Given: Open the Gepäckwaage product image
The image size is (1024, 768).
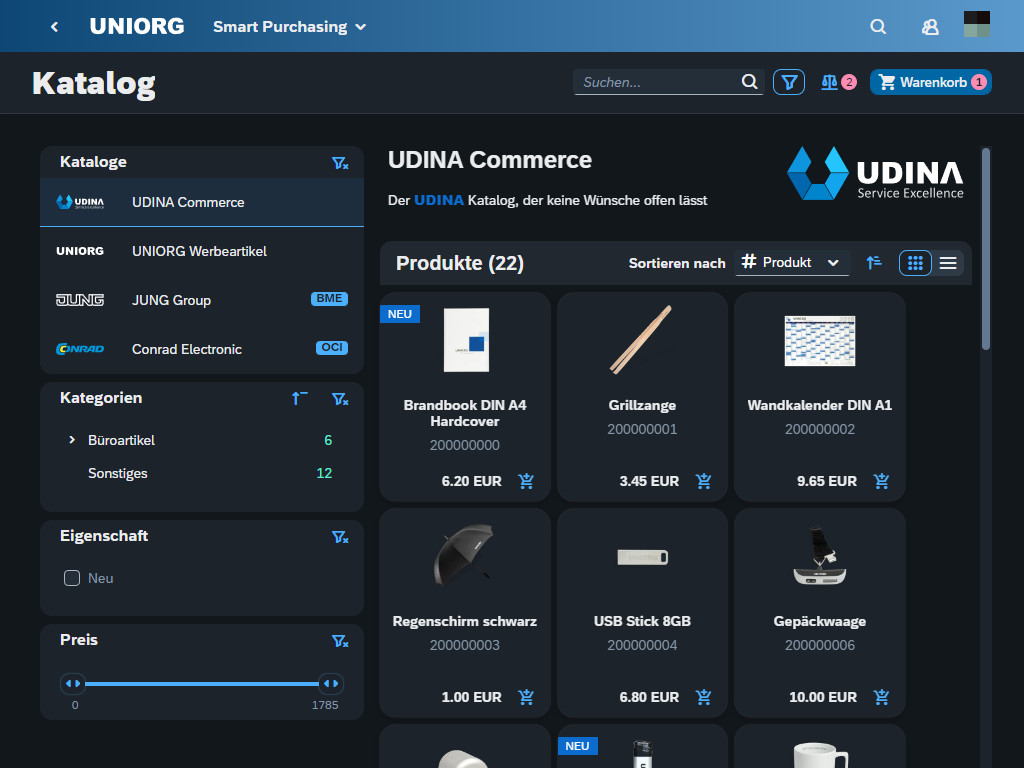Looking at the screenshot, I should click(x=820, y=555).
